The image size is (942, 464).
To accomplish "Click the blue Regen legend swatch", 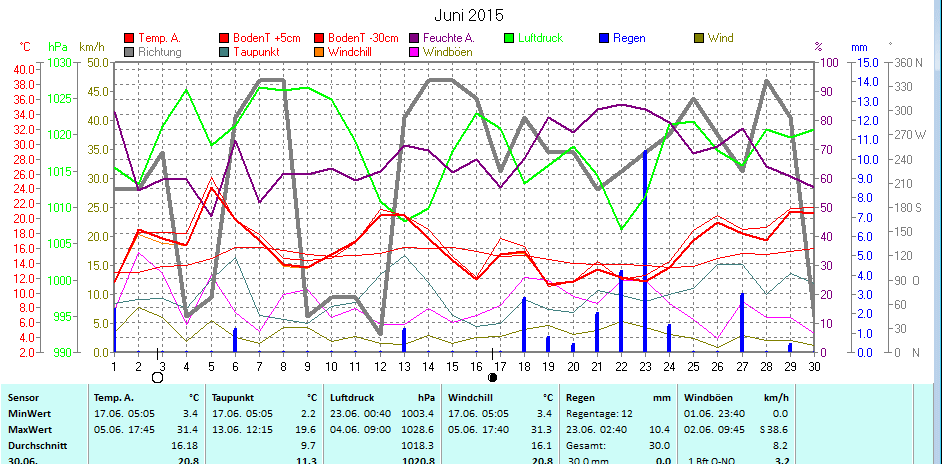I will (604, 38).
